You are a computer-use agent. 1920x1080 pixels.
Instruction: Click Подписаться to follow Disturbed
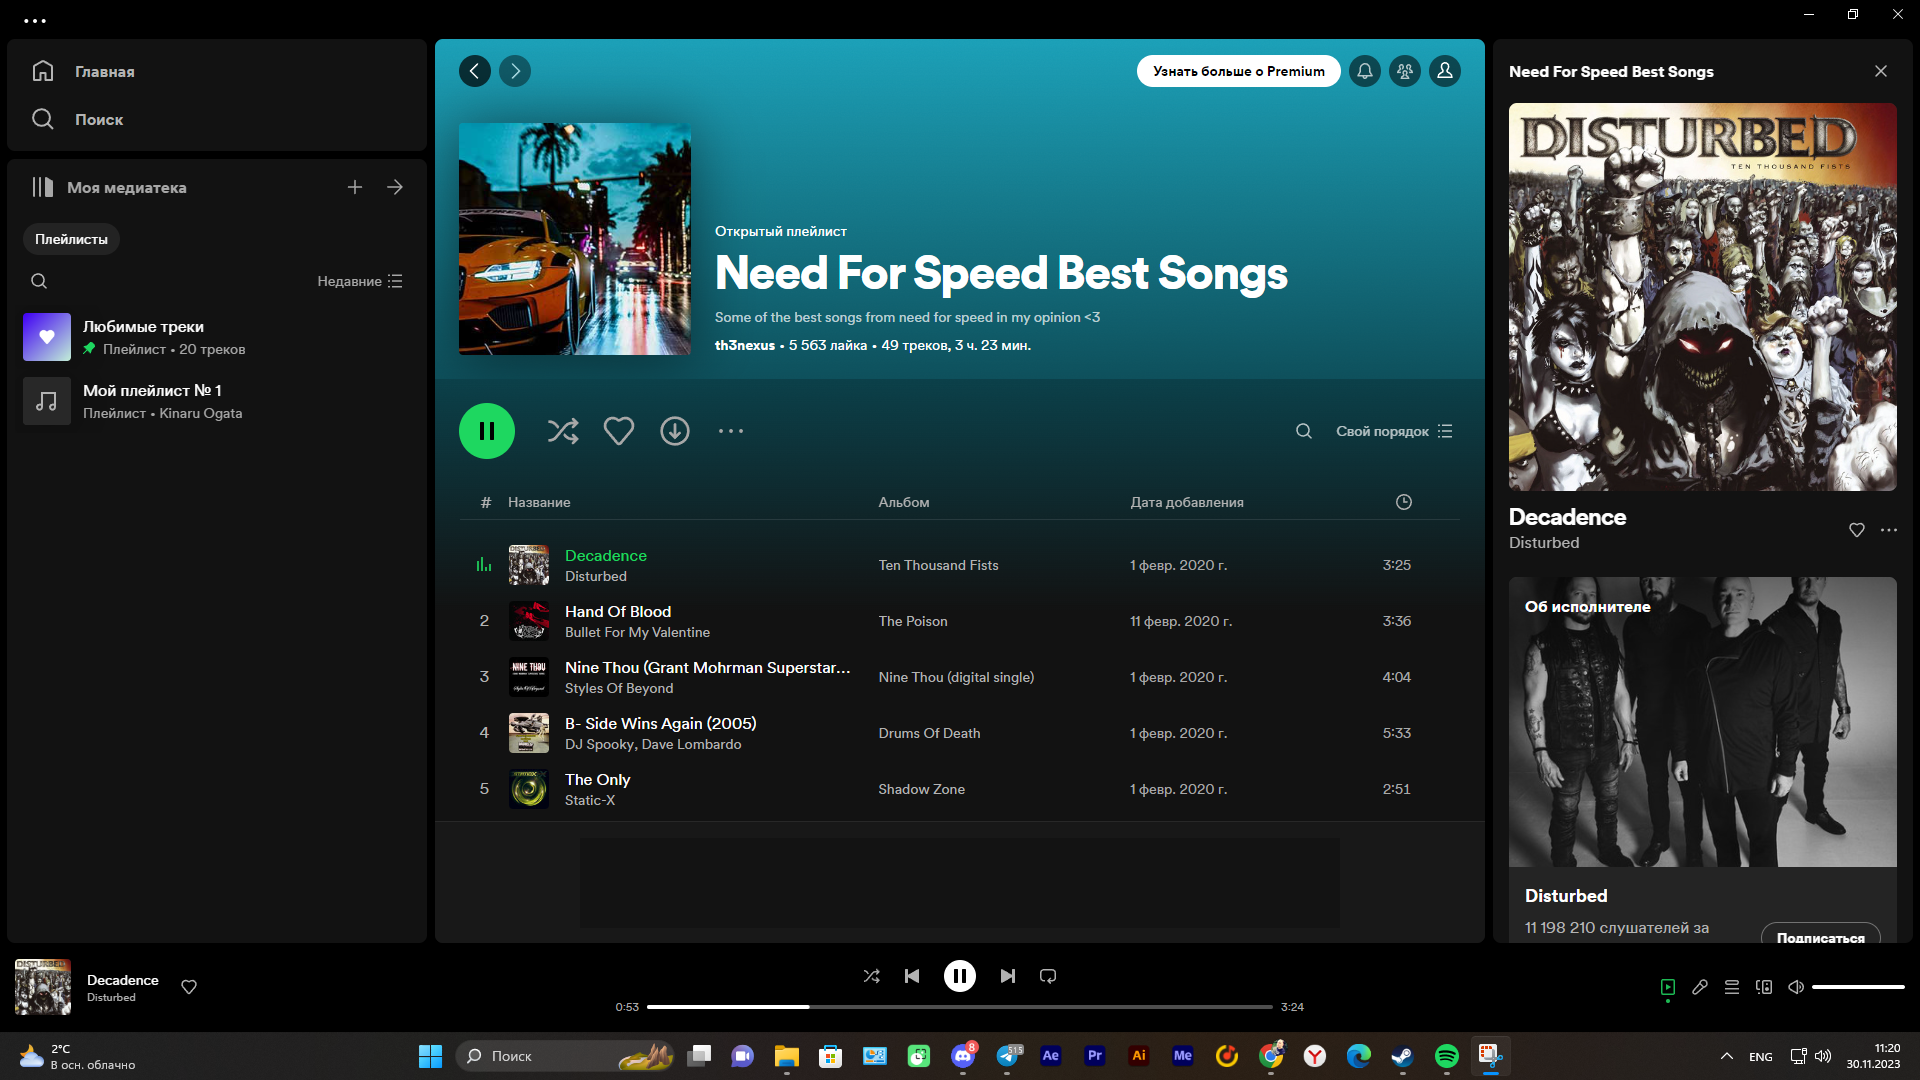click(x=1821, y=935)
